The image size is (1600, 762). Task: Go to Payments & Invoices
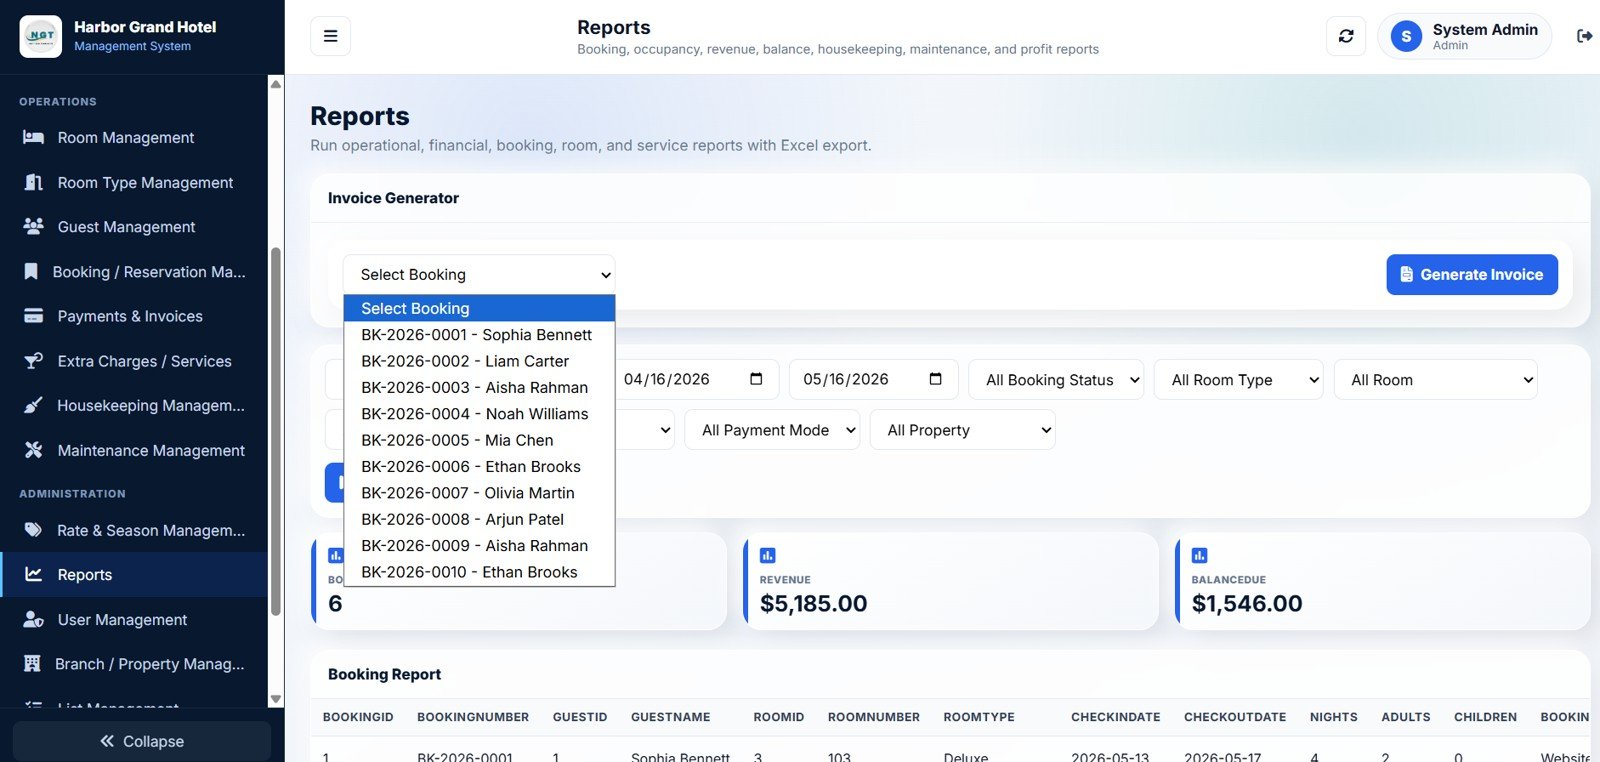(x=134, y=316)
